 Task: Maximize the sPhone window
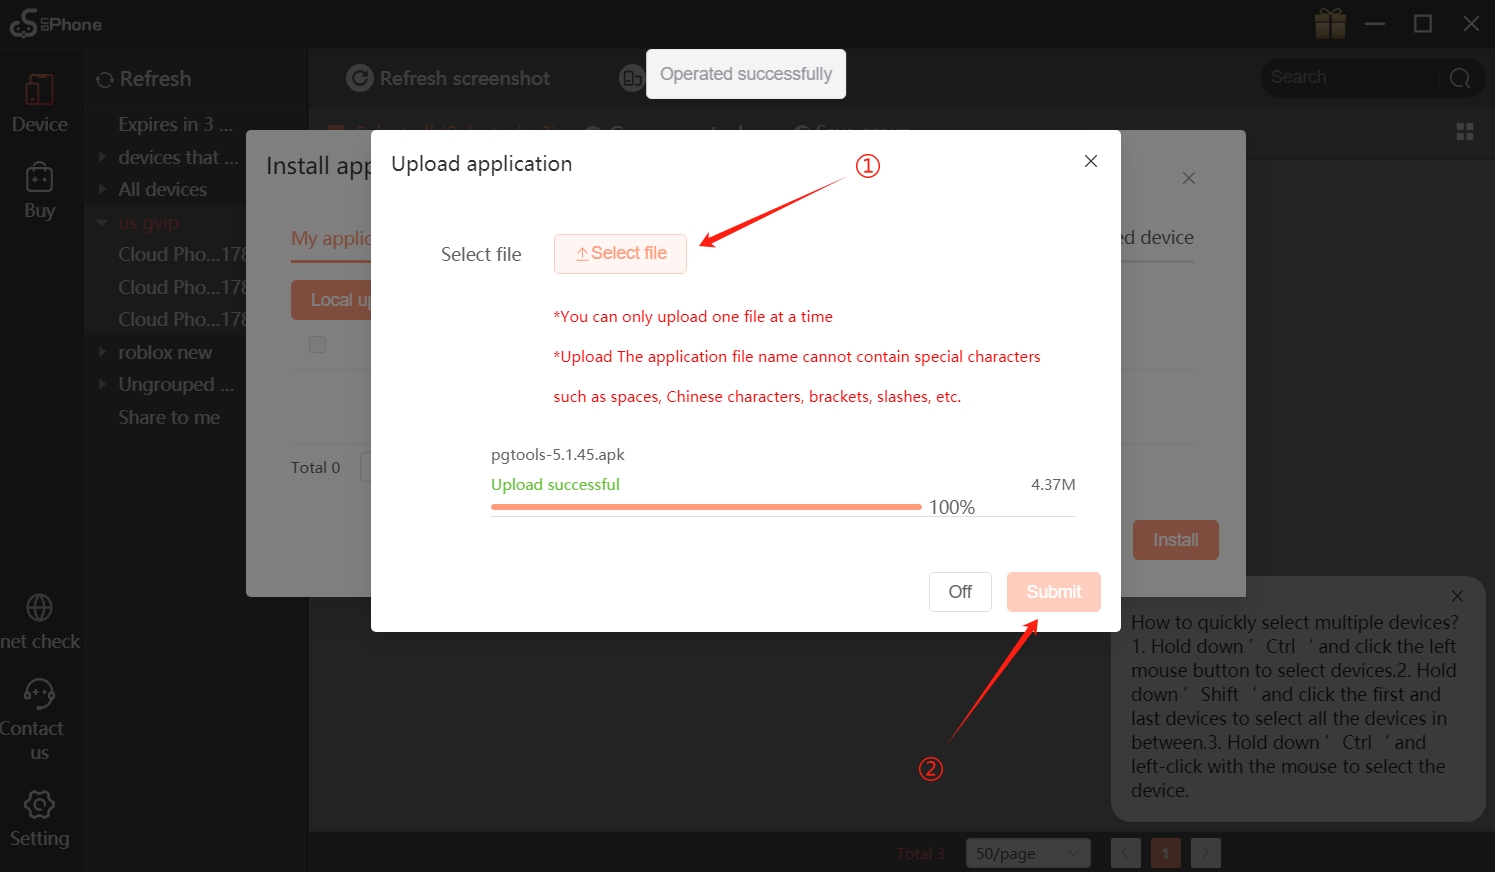(1423, 23)
